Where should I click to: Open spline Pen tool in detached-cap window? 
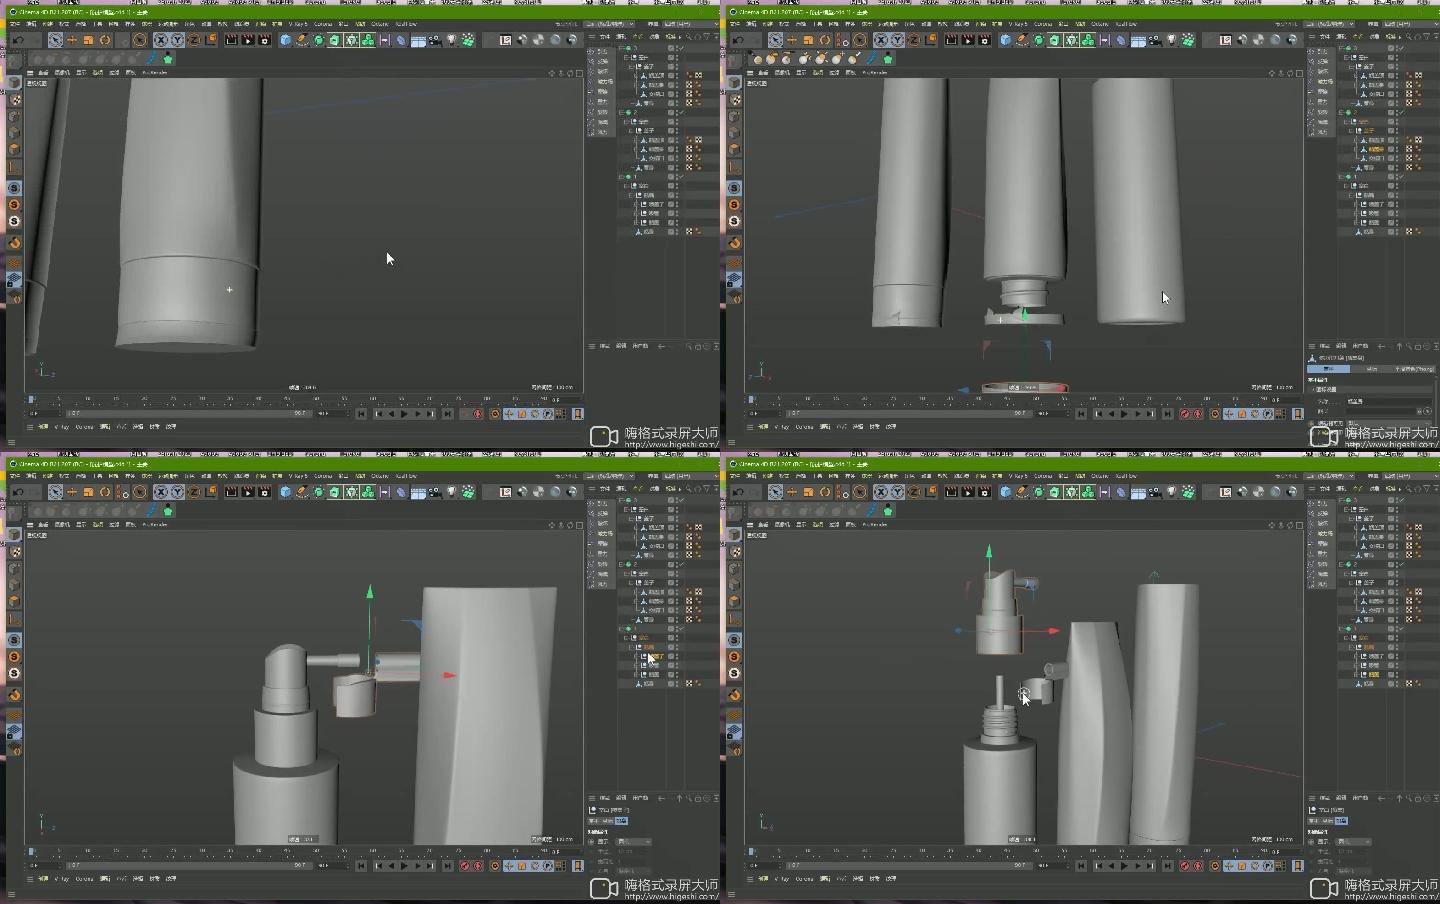pyautogui.click(x=1022, y=40)
